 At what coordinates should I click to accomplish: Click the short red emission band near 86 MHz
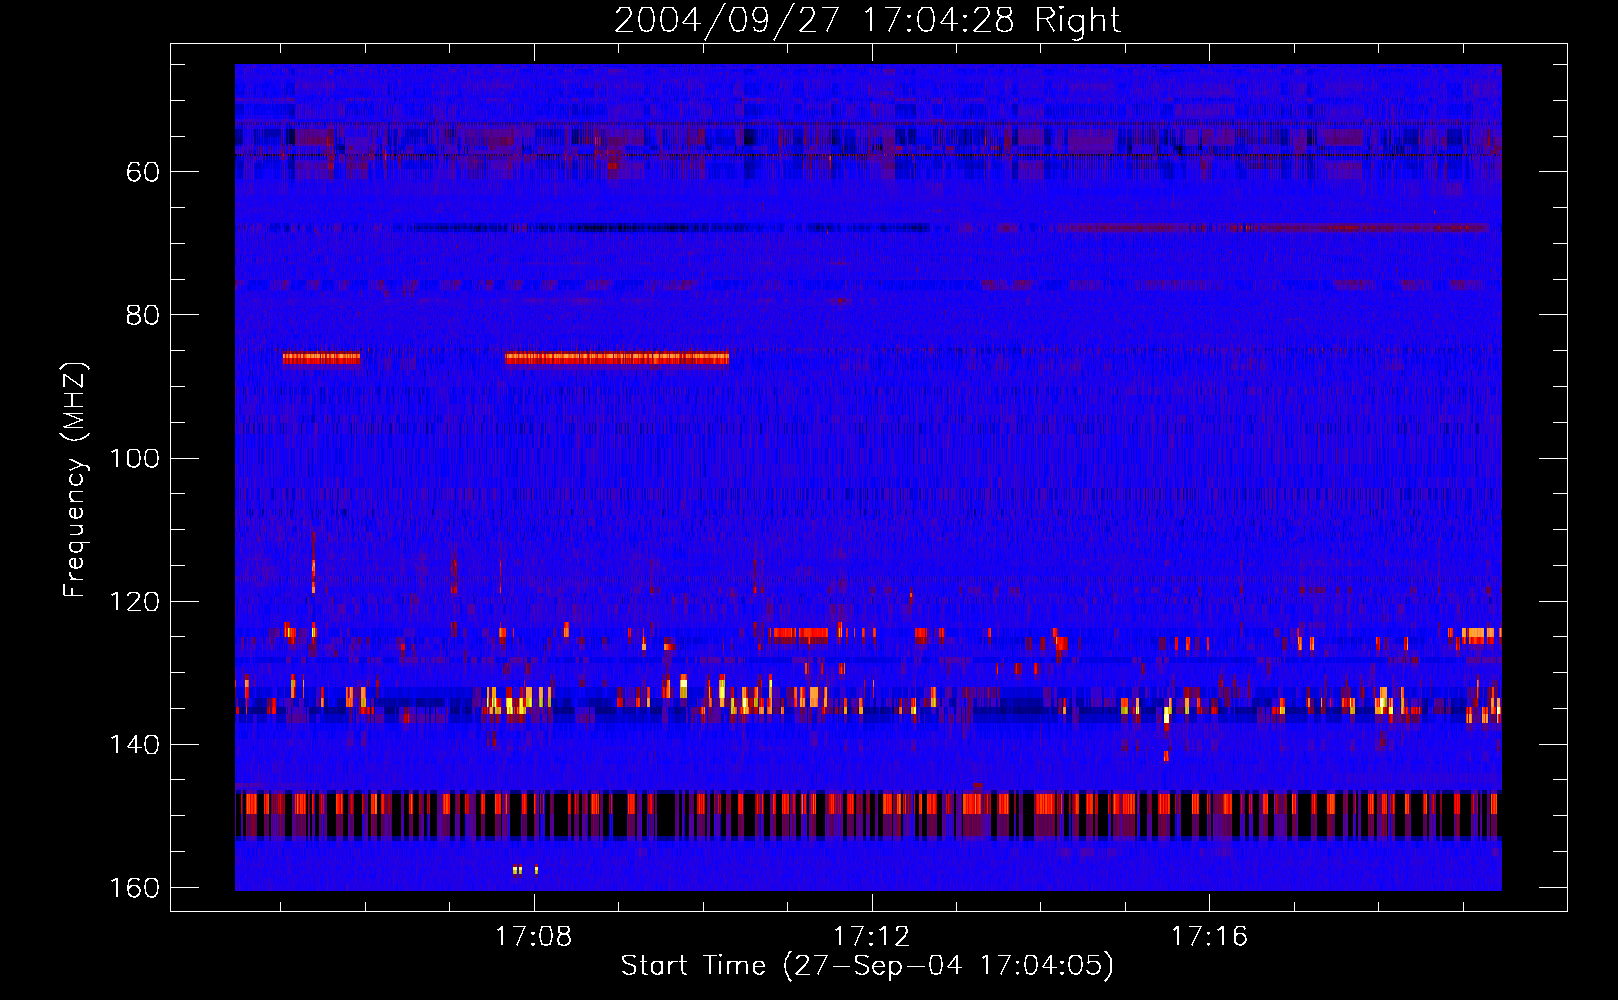pyautogui.click(x=321, y=357)
